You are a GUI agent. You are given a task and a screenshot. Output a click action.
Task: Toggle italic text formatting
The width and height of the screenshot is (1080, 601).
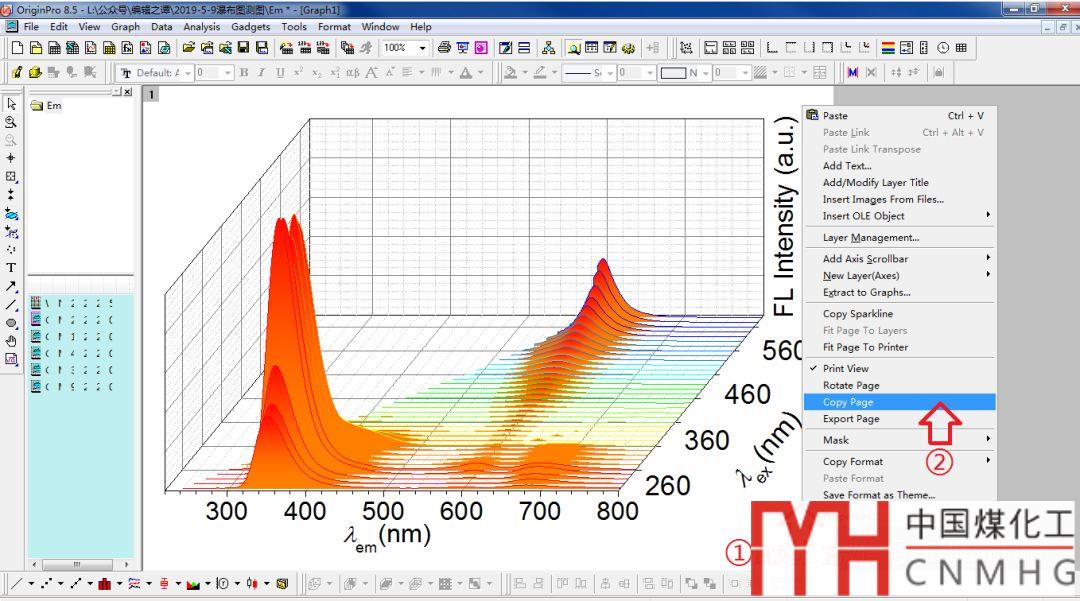(x=261, y=73)
